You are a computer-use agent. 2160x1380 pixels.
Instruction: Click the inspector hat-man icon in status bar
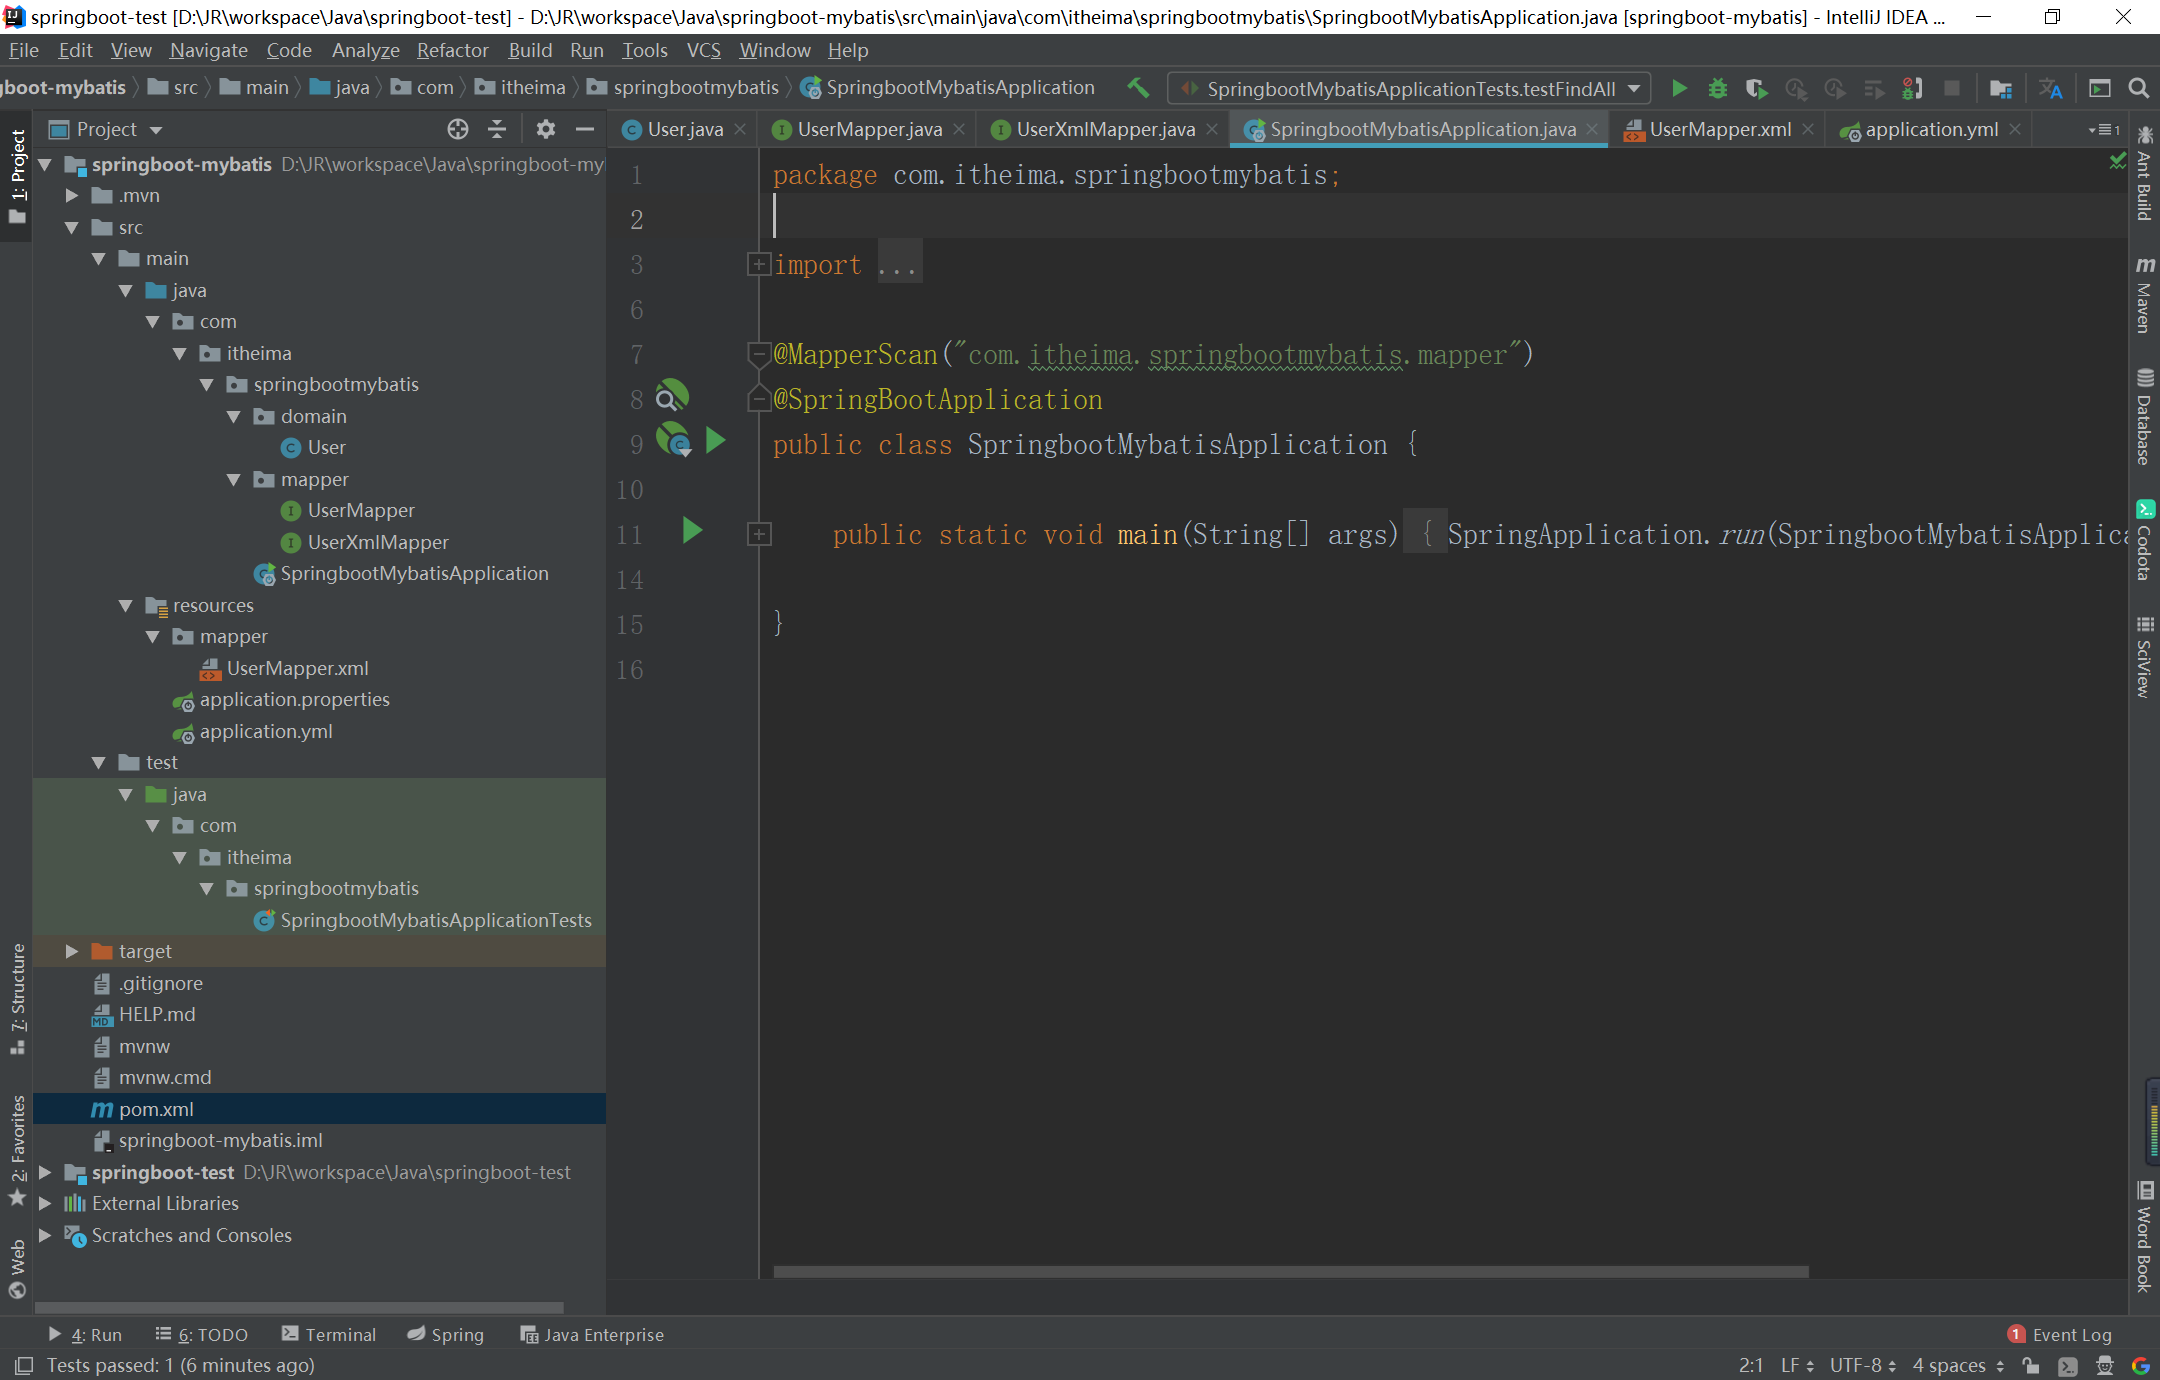click(2105, 1365)
